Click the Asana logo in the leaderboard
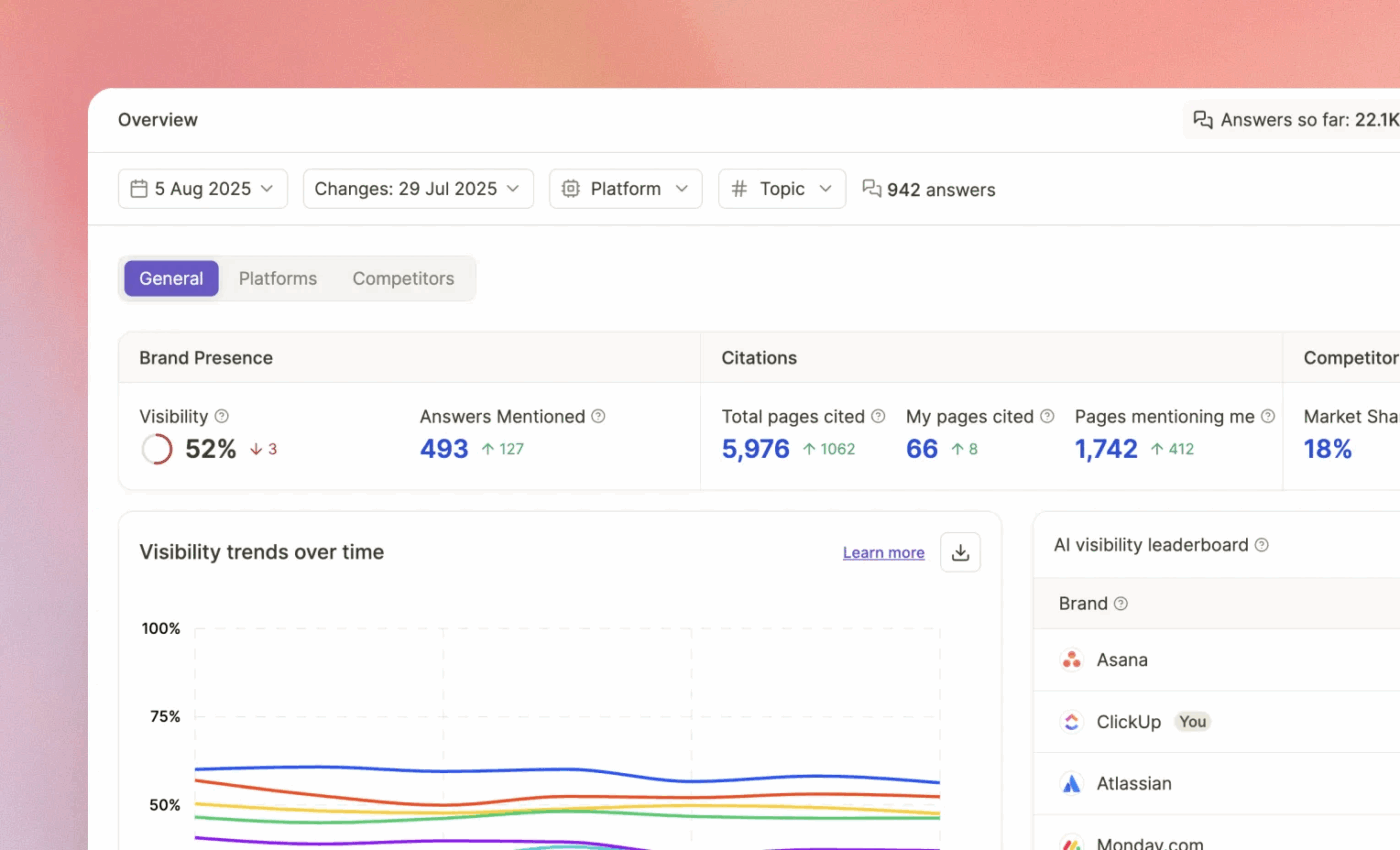The height and width of the screenshot is (850, 1400). [x=1071, y=660]
